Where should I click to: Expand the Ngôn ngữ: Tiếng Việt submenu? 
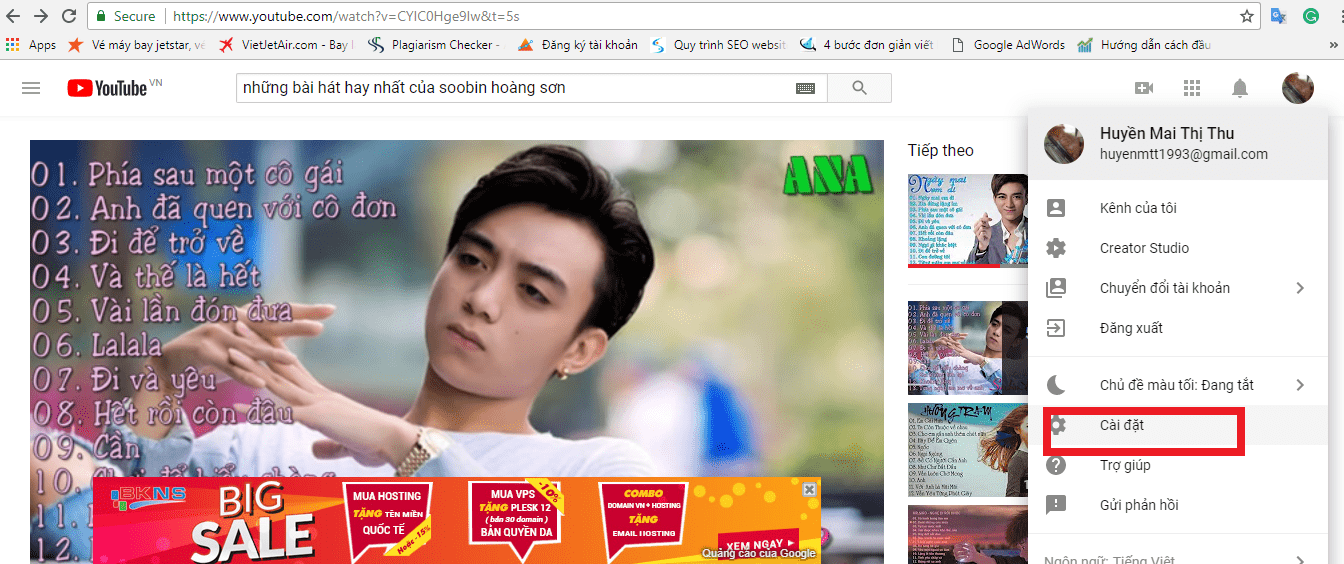1300,560
